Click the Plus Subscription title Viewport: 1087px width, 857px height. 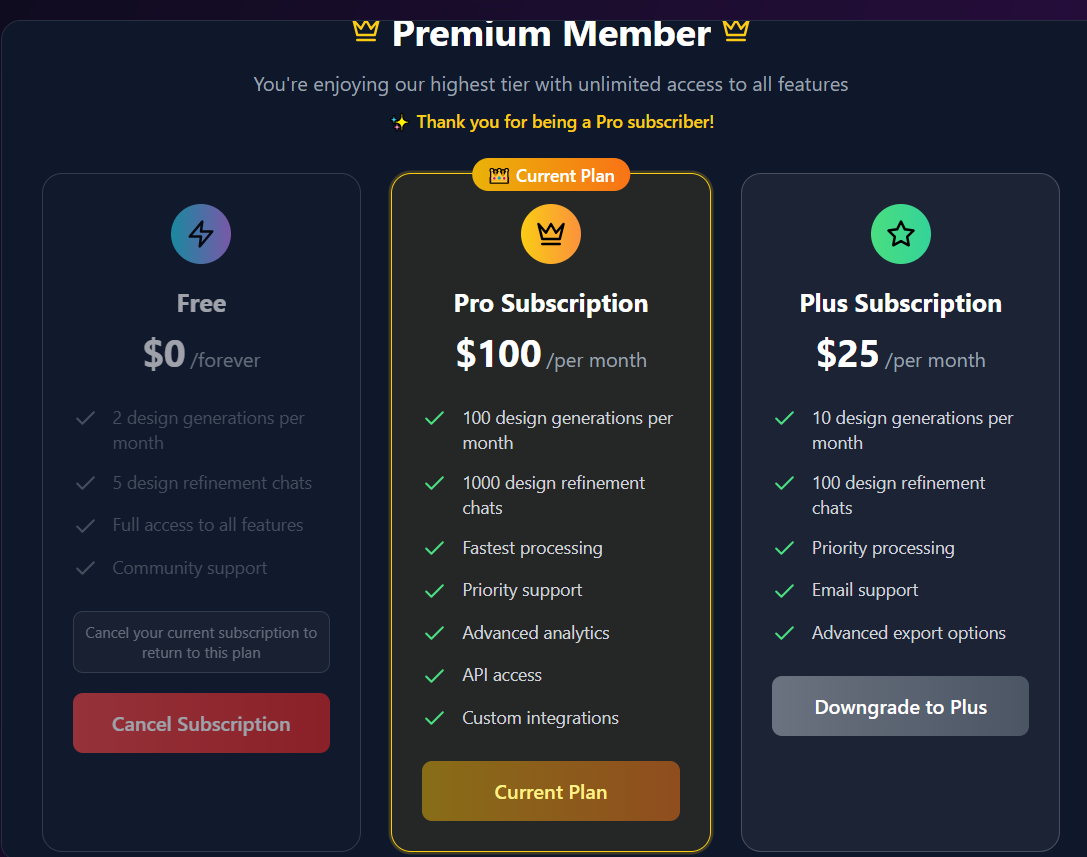pos(901,303)
